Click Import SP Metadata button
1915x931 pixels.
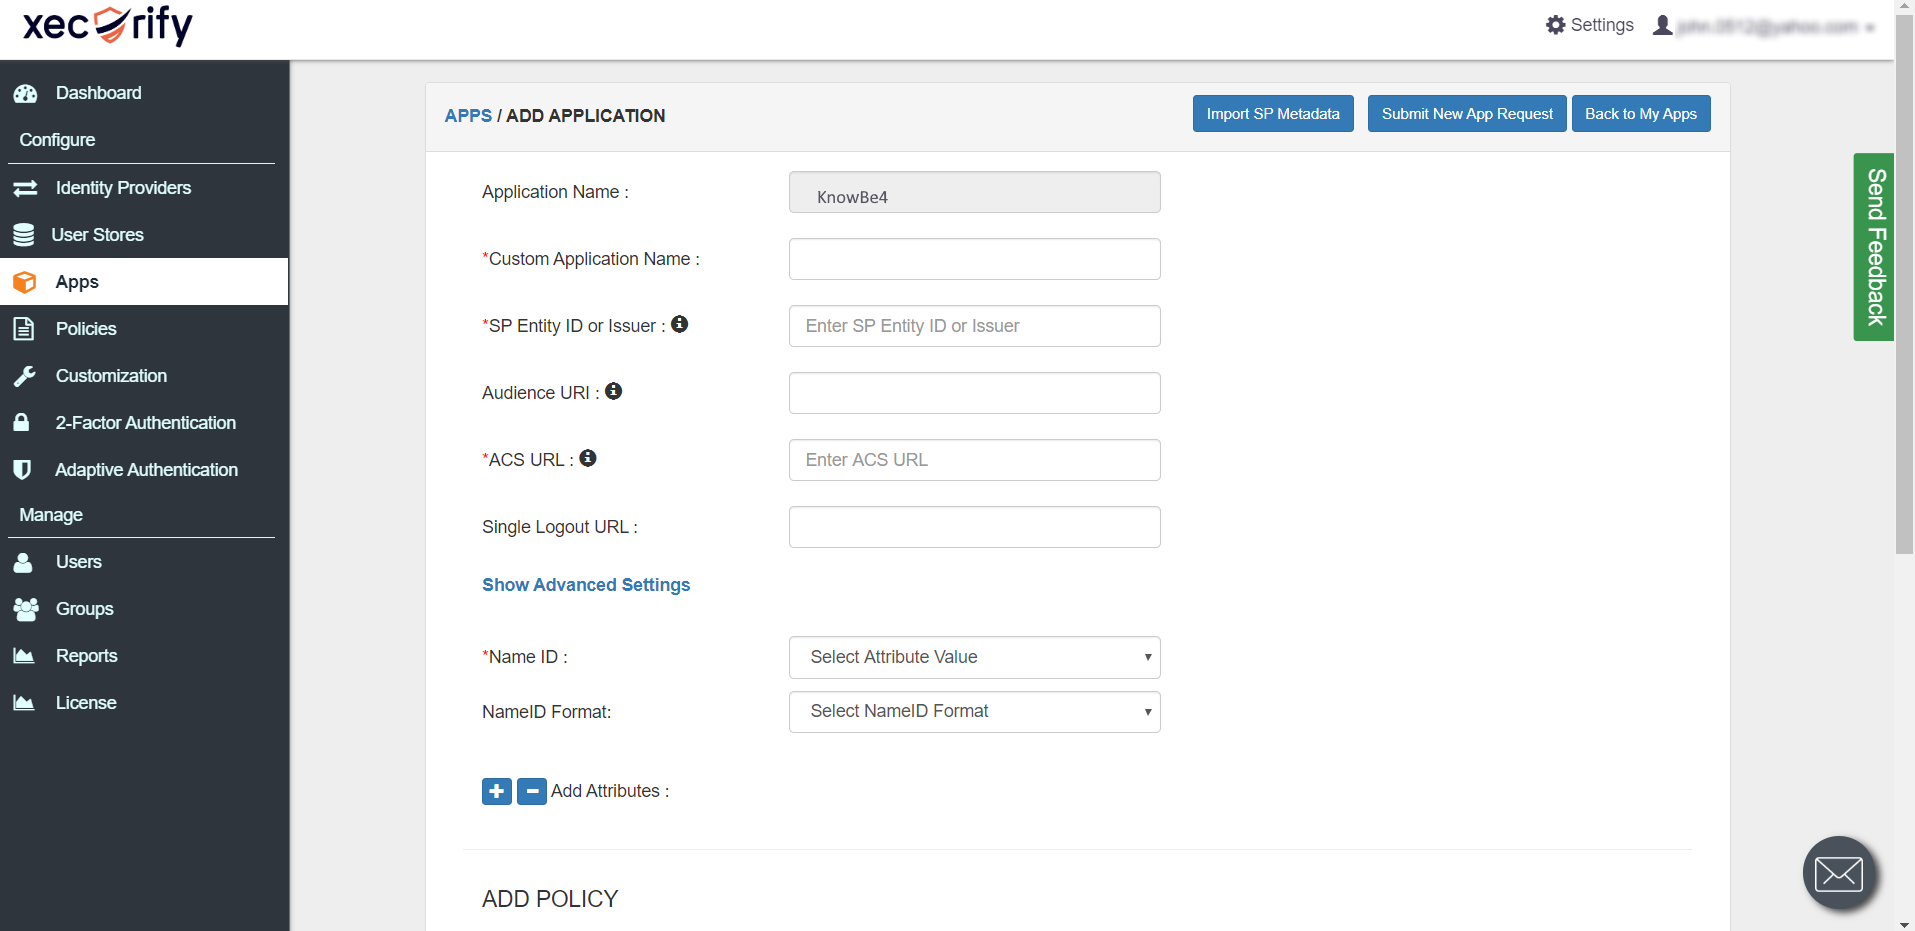pos(1272,114)
